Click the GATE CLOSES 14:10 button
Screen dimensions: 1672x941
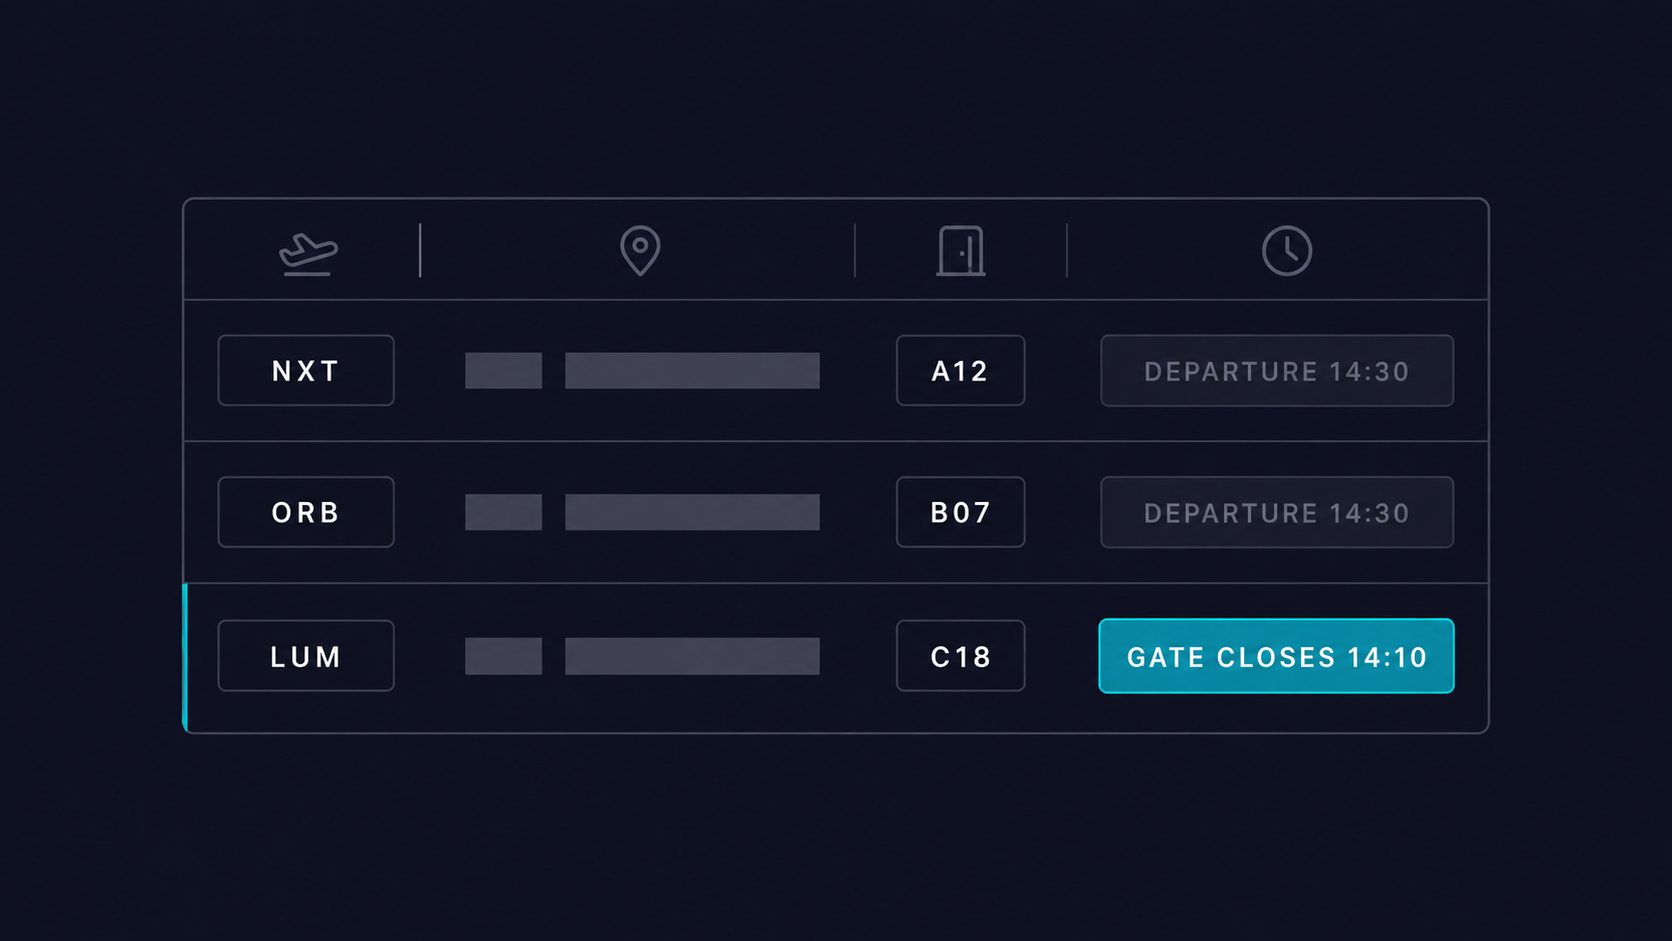click(1276, 656)
